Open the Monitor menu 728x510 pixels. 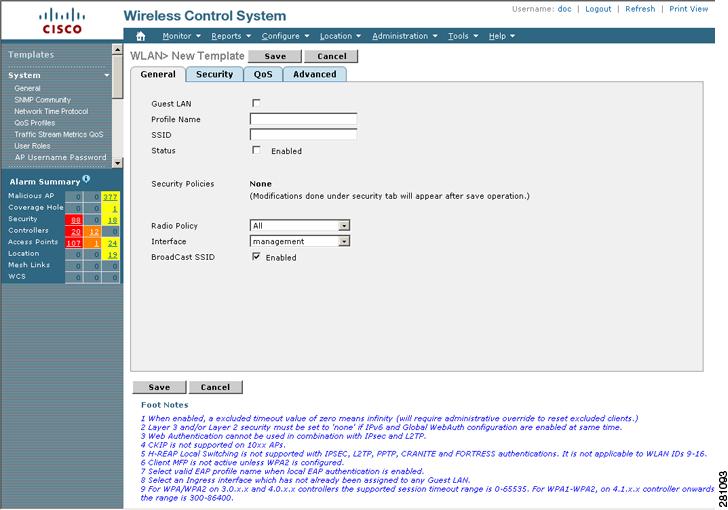(181, 36)
